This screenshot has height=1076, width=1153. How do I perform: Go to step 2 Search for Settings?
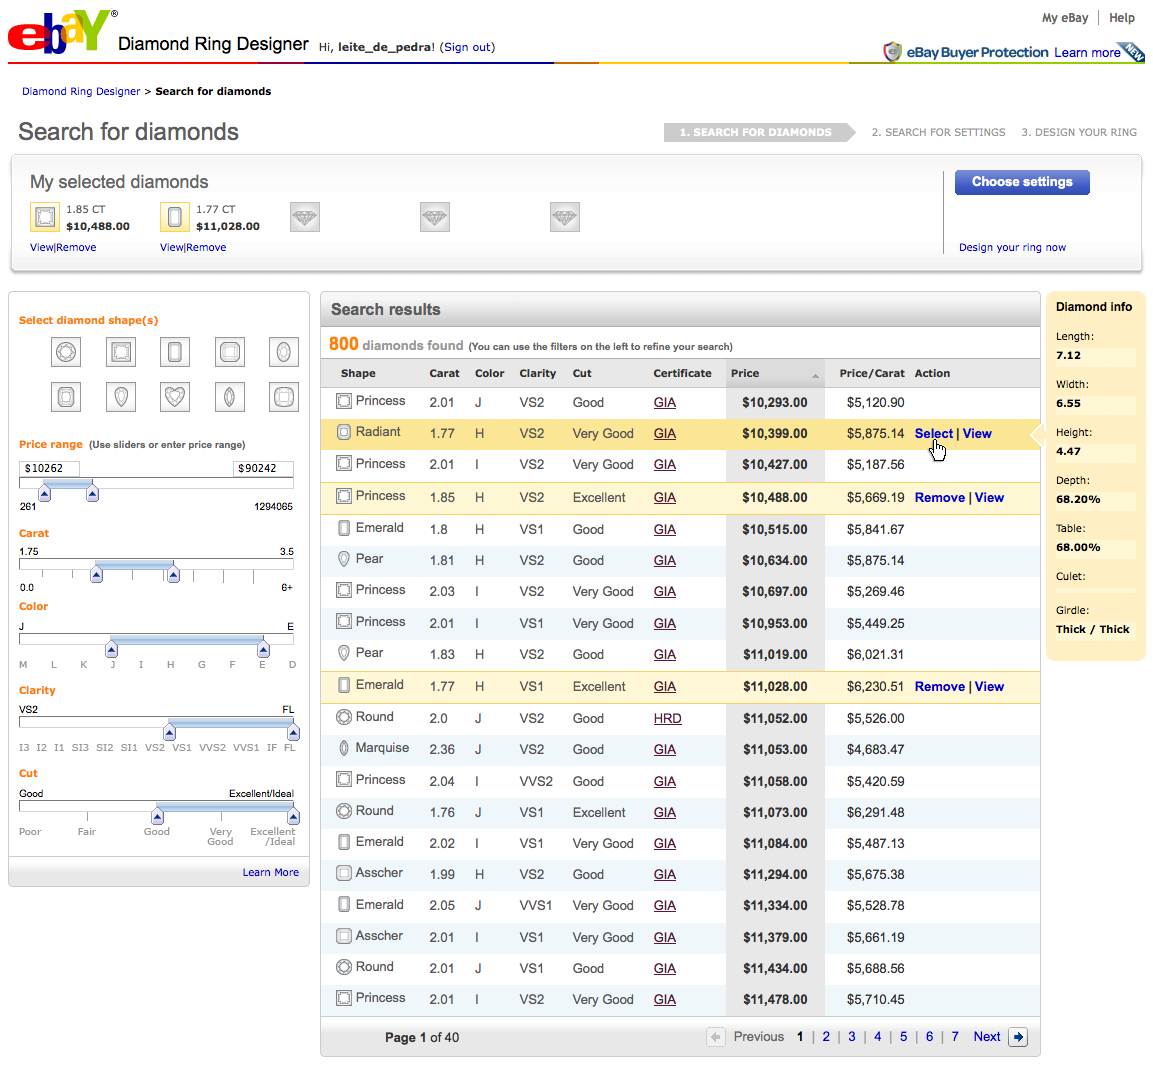(938, 132)
